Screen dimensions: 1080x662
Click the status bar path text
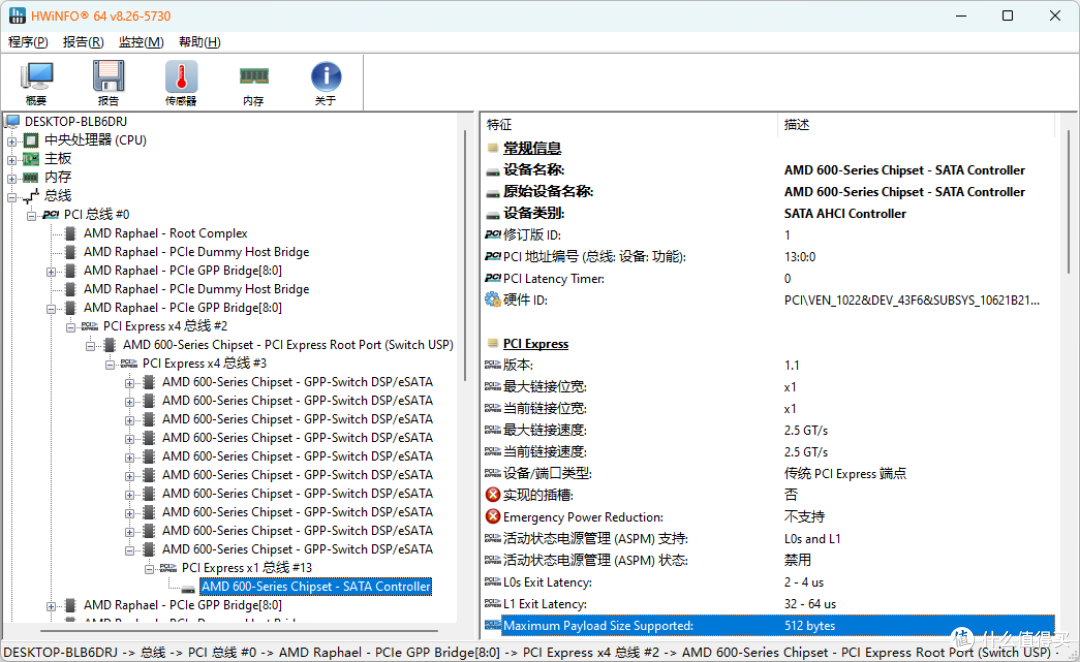click(530, 652)
